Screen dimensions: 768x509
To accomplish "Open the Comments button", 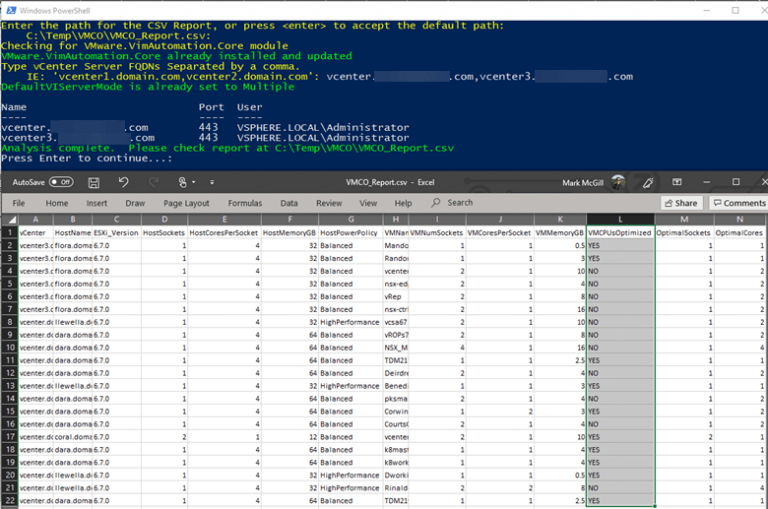I will [x=739, y=203].
